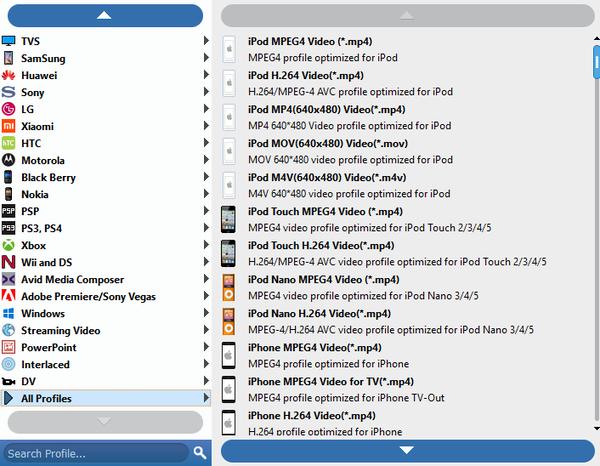Image resolution: width=600 pixels, height=466 pixels.
Task: Open the Nokia category
Action: pos(105,194)
